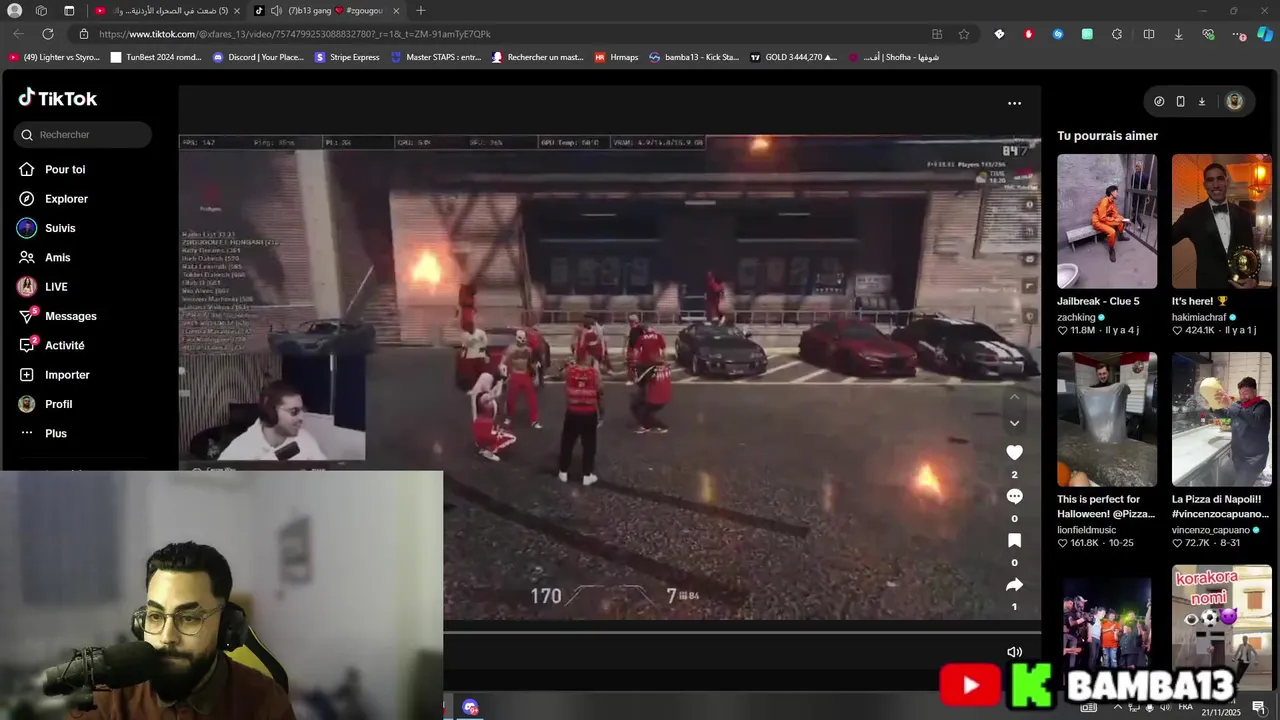Open Messages in sidebar
This screenshot has height=720, width=1280.
click(x=57, y=316)
